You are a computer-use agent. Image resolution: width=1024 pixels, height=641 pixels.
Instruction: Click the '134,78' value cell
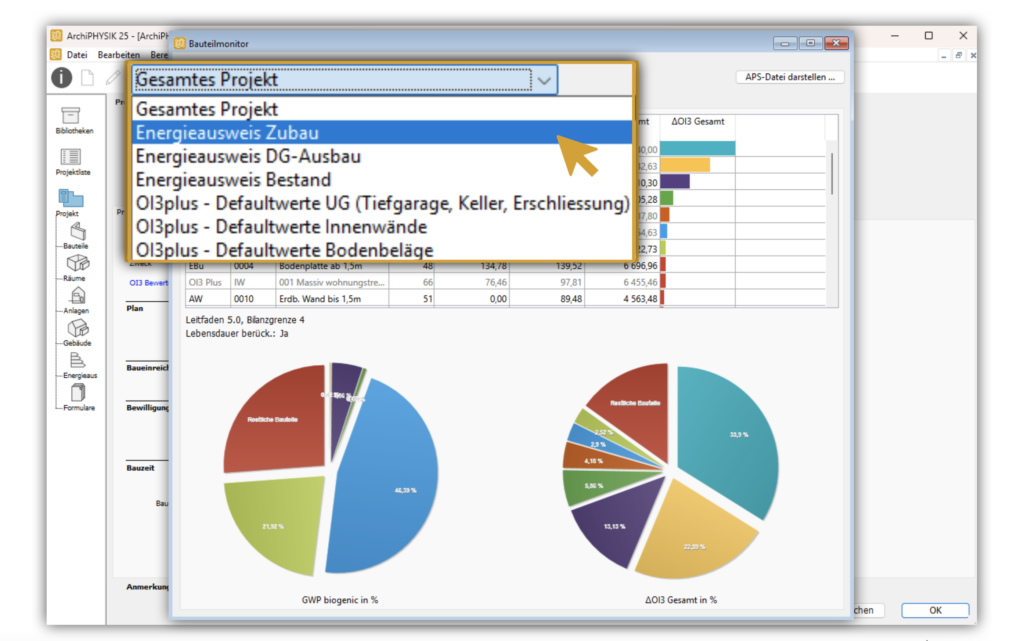point(472,266)
